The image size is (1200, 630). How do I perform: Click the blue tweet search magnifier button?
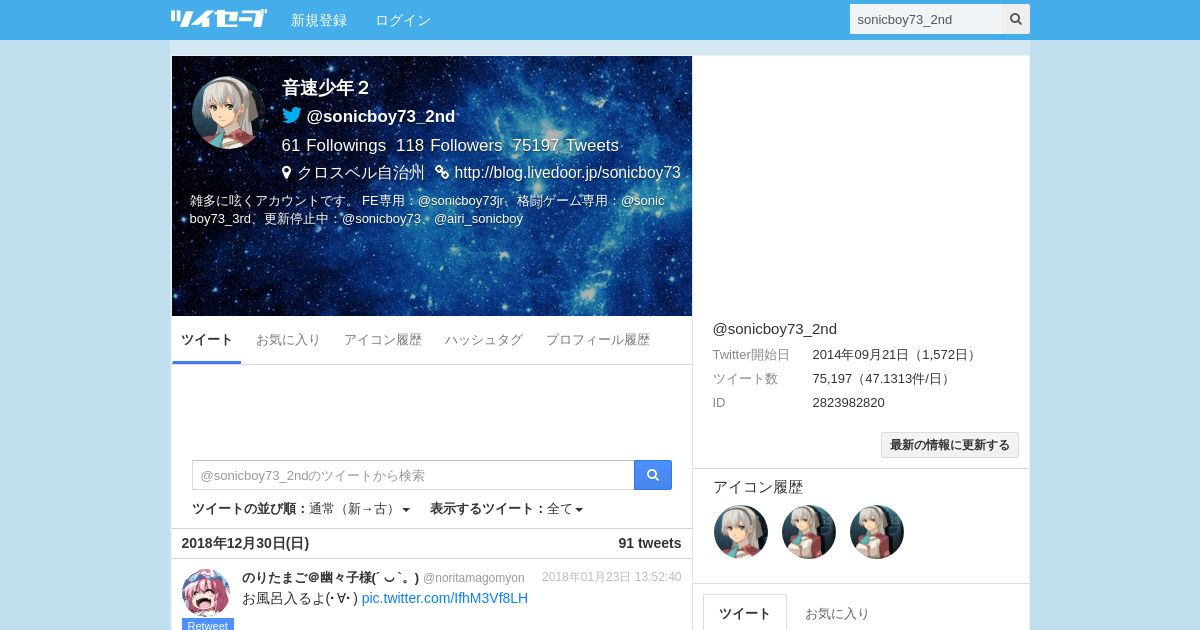pos(653,475)
